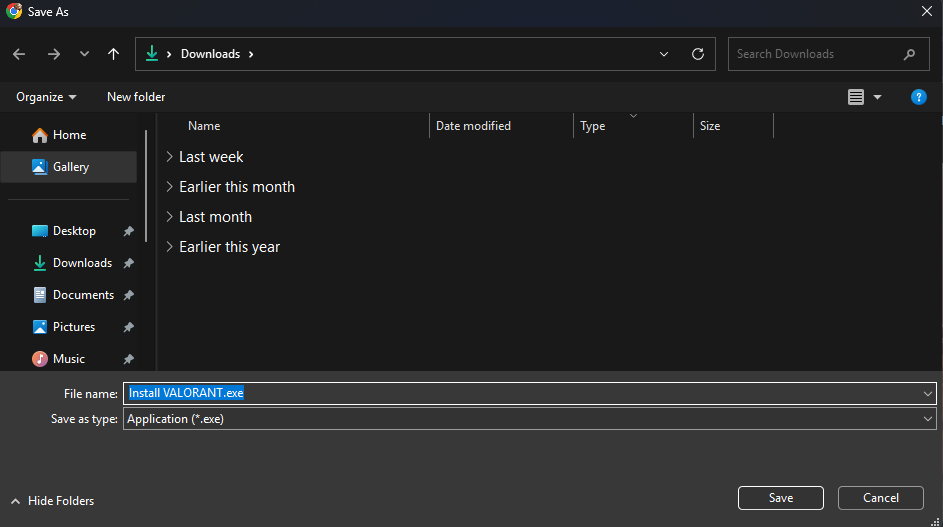
Task: Go up one folder level
Action: [x=113, y=54]
